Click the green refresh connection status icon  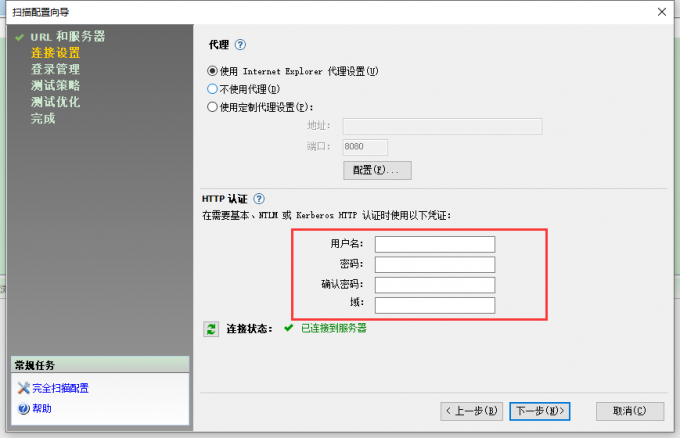point(211,329)
